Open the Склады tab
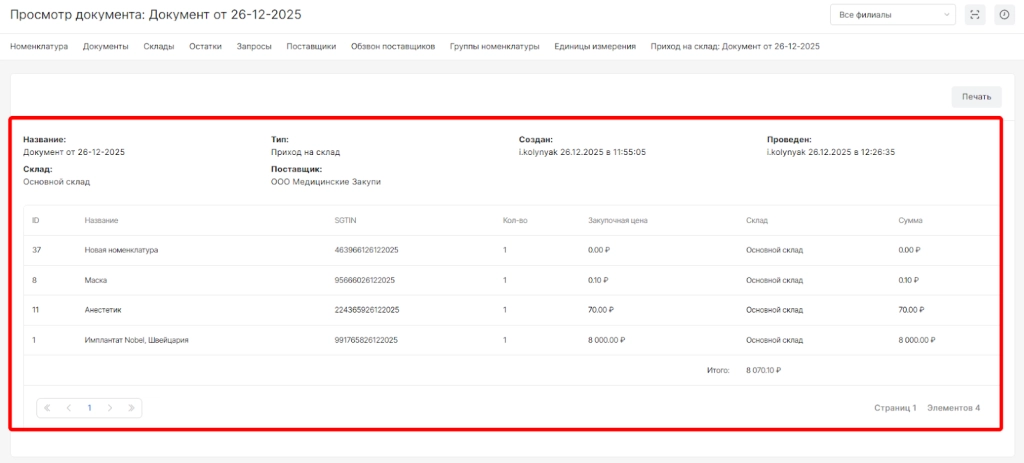 click(x=159, y=46)
